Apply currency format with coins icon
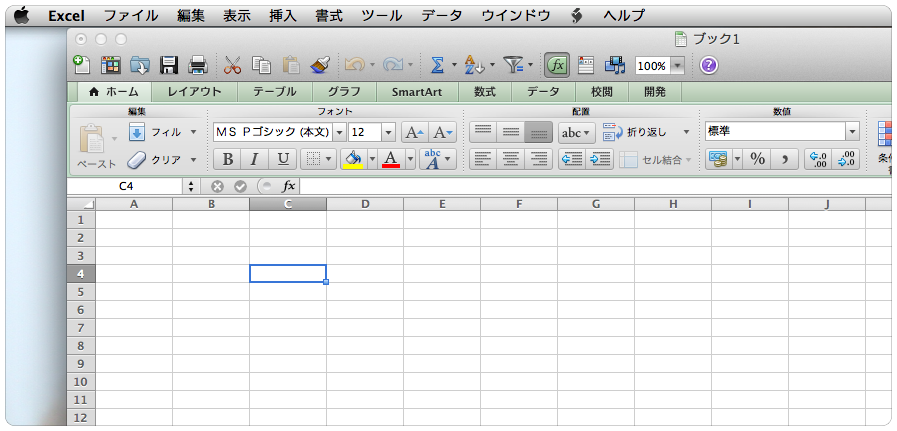The width and height of the screenshot is (897, 431). 717,159
